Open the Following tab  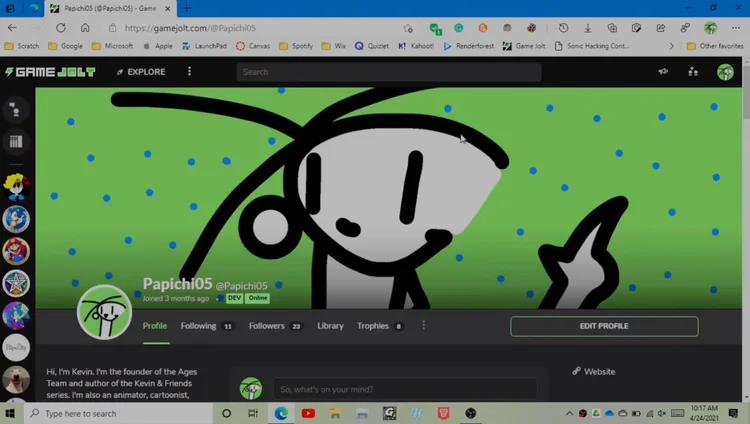(207, 326)
